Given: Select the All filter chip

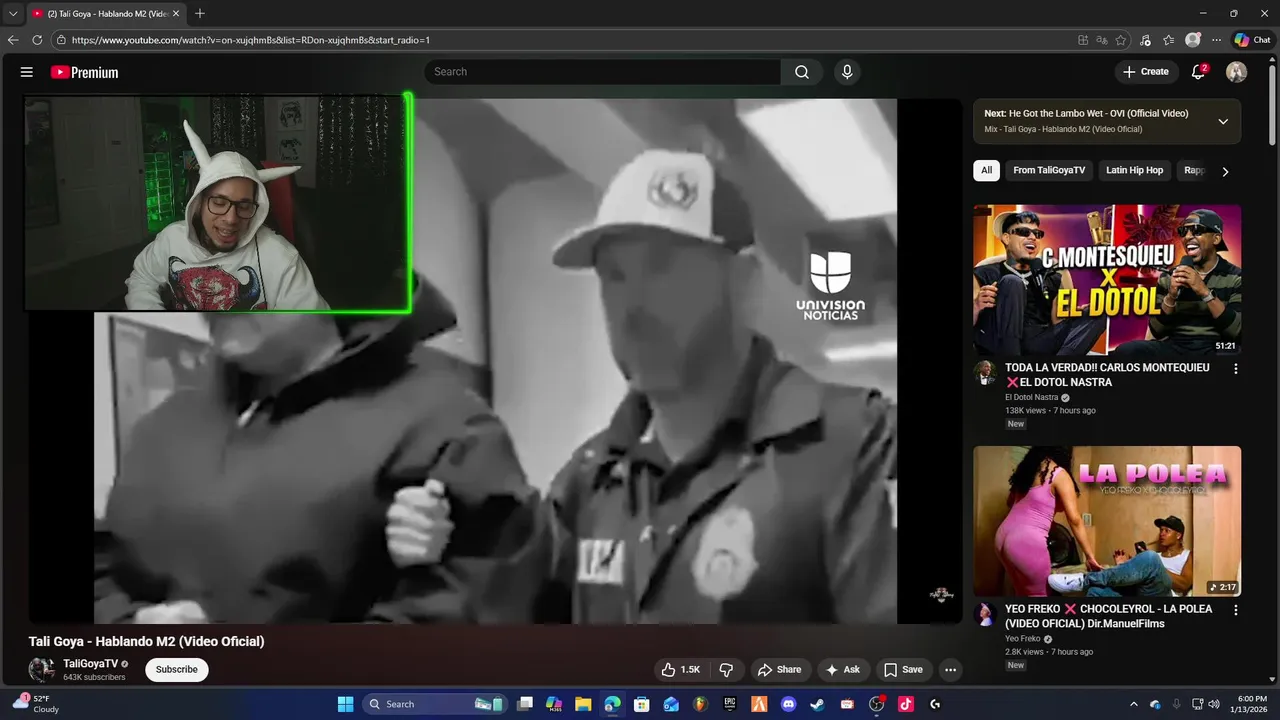Looking at the screenshot, I should [x=986, y=170].
